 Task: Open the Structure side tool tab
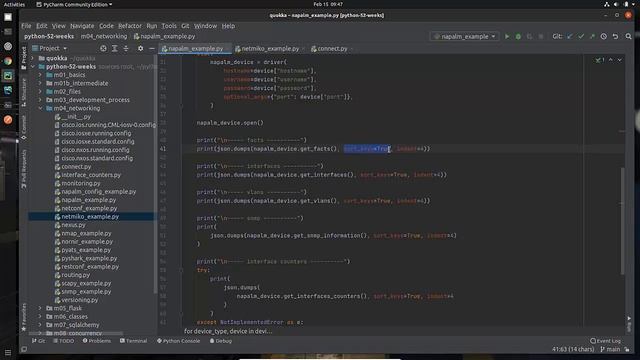pyautogui.click(x=24, y=93)
